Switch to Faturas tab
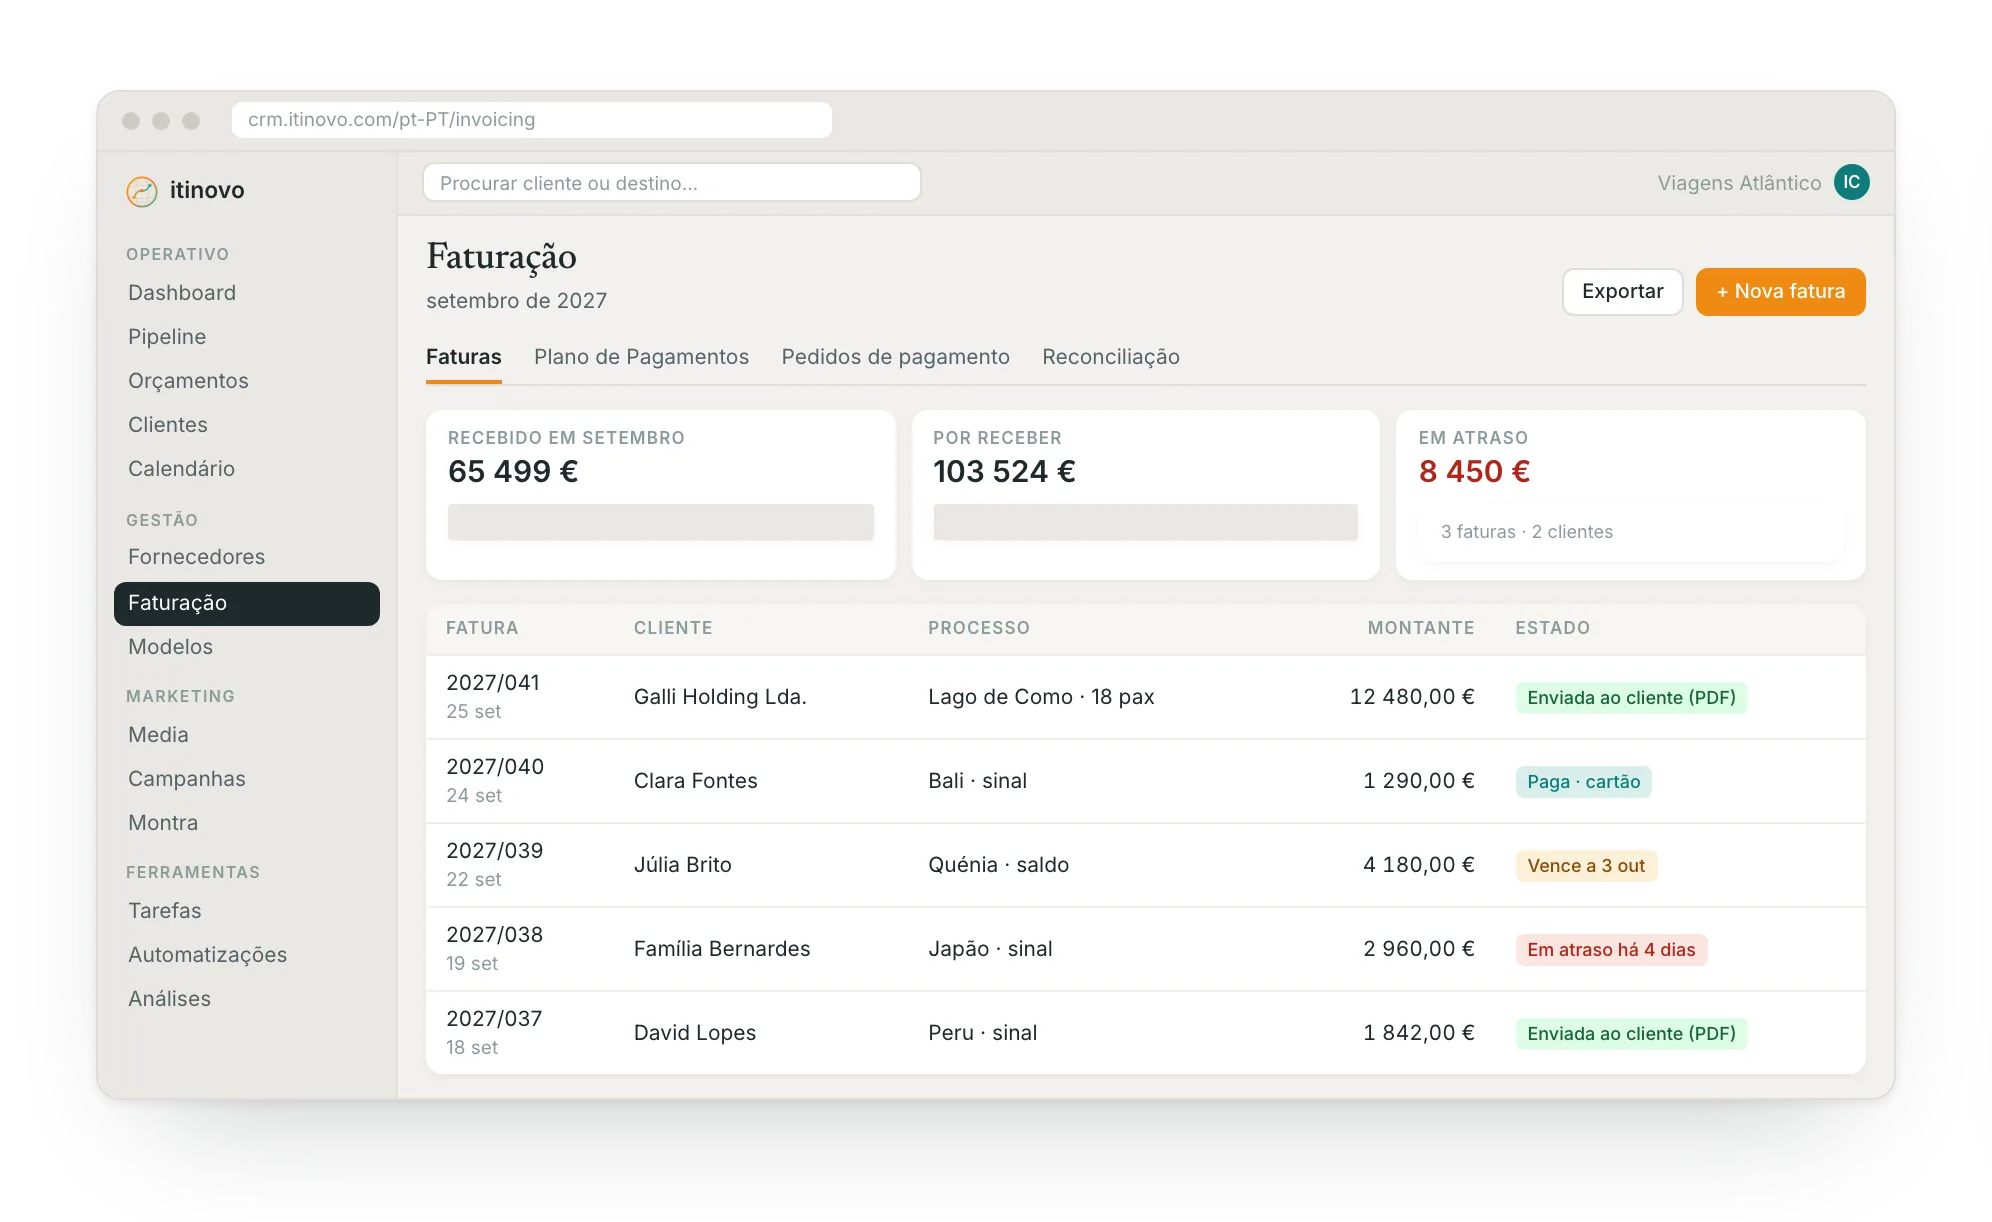This screenshot has width=1992, height=1222. coord(464,357)
